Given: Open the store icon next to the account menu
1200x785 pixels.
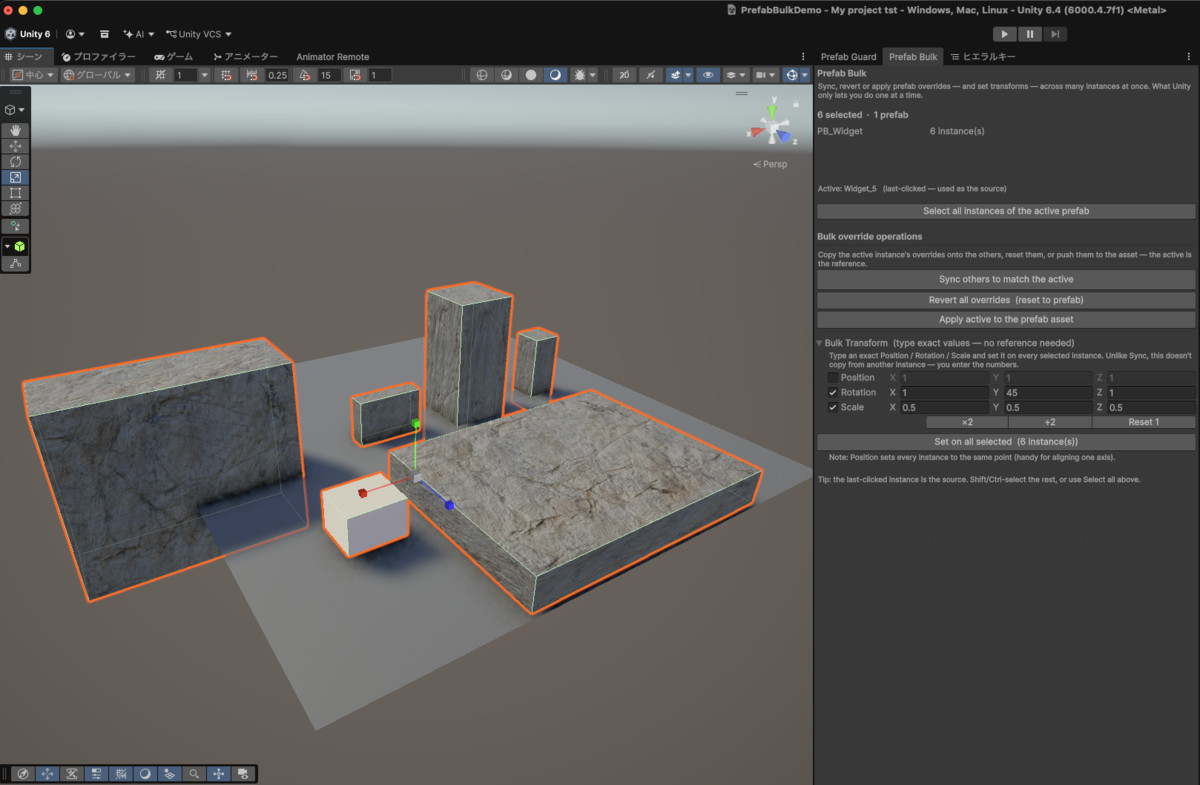Looking at the screenshot, I should (x=104, y=34).
